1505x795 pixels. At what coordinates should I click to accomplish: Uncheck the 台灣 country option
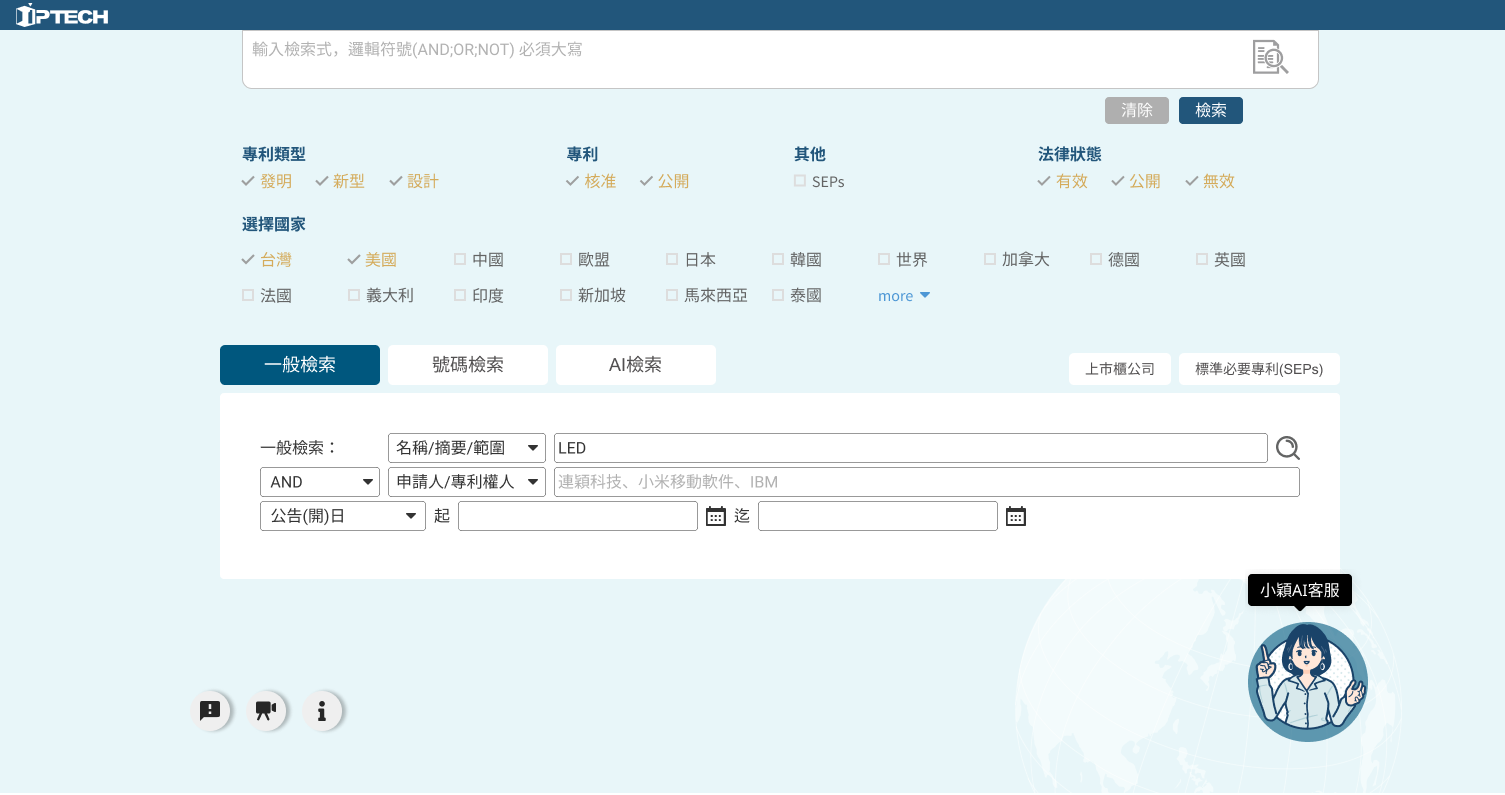(248, 259)
